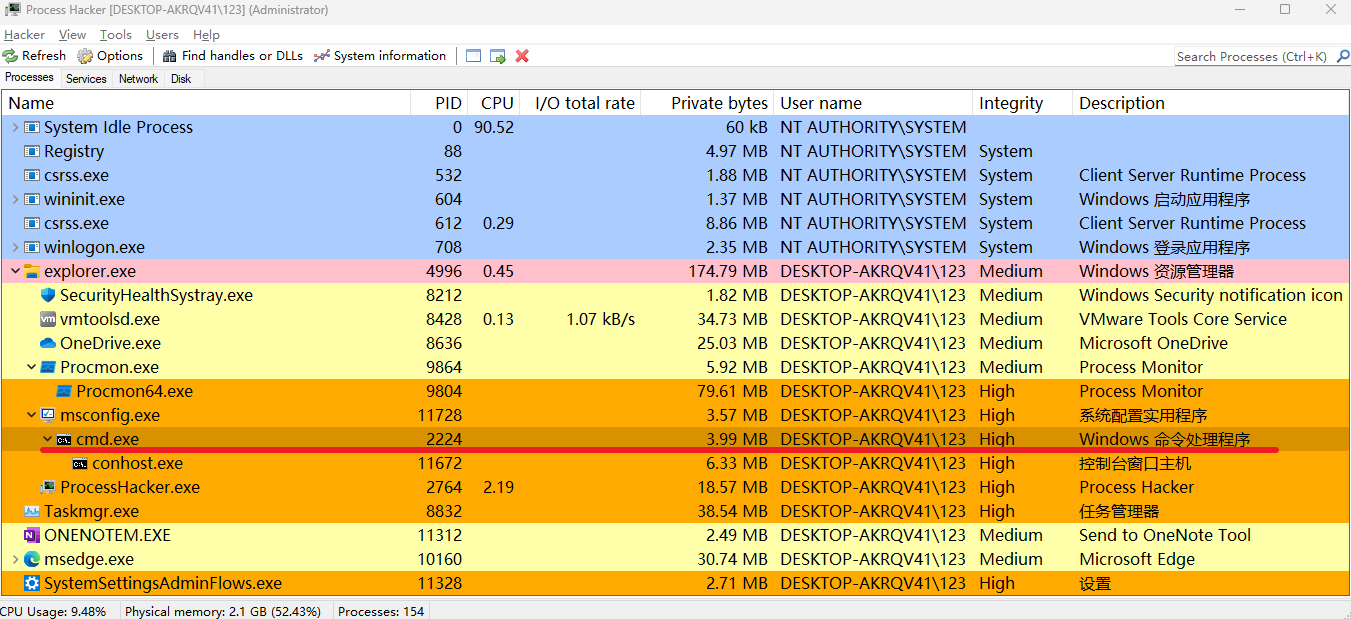This screenshot has height=619, width=1351.
Task: Sort by the Description column header
Action: coord(1211,103)
